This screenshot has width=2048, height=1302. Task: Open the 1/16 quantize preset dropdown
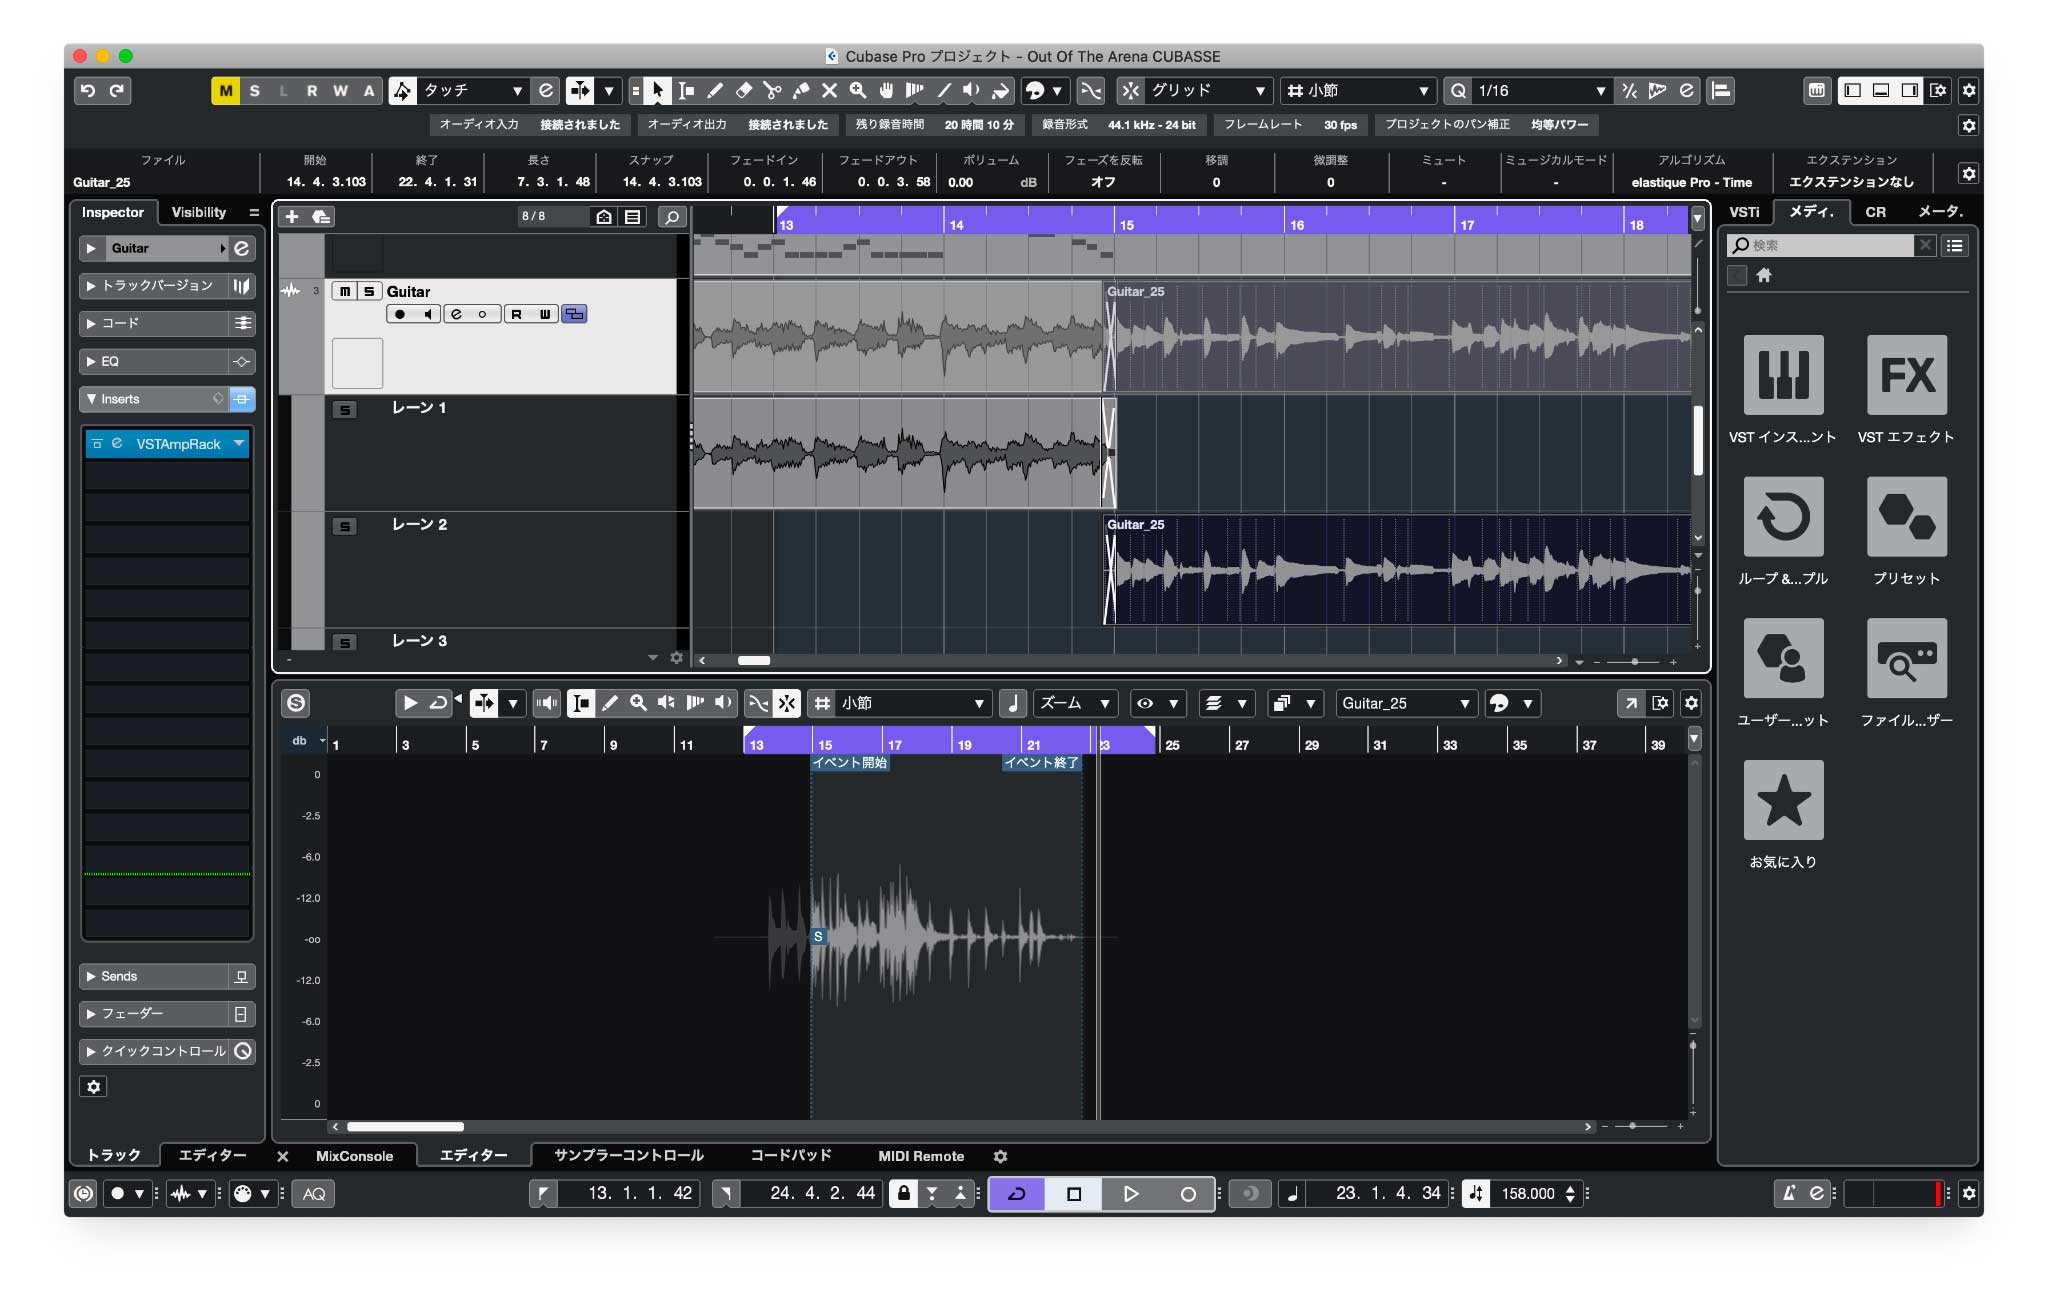1541,91
